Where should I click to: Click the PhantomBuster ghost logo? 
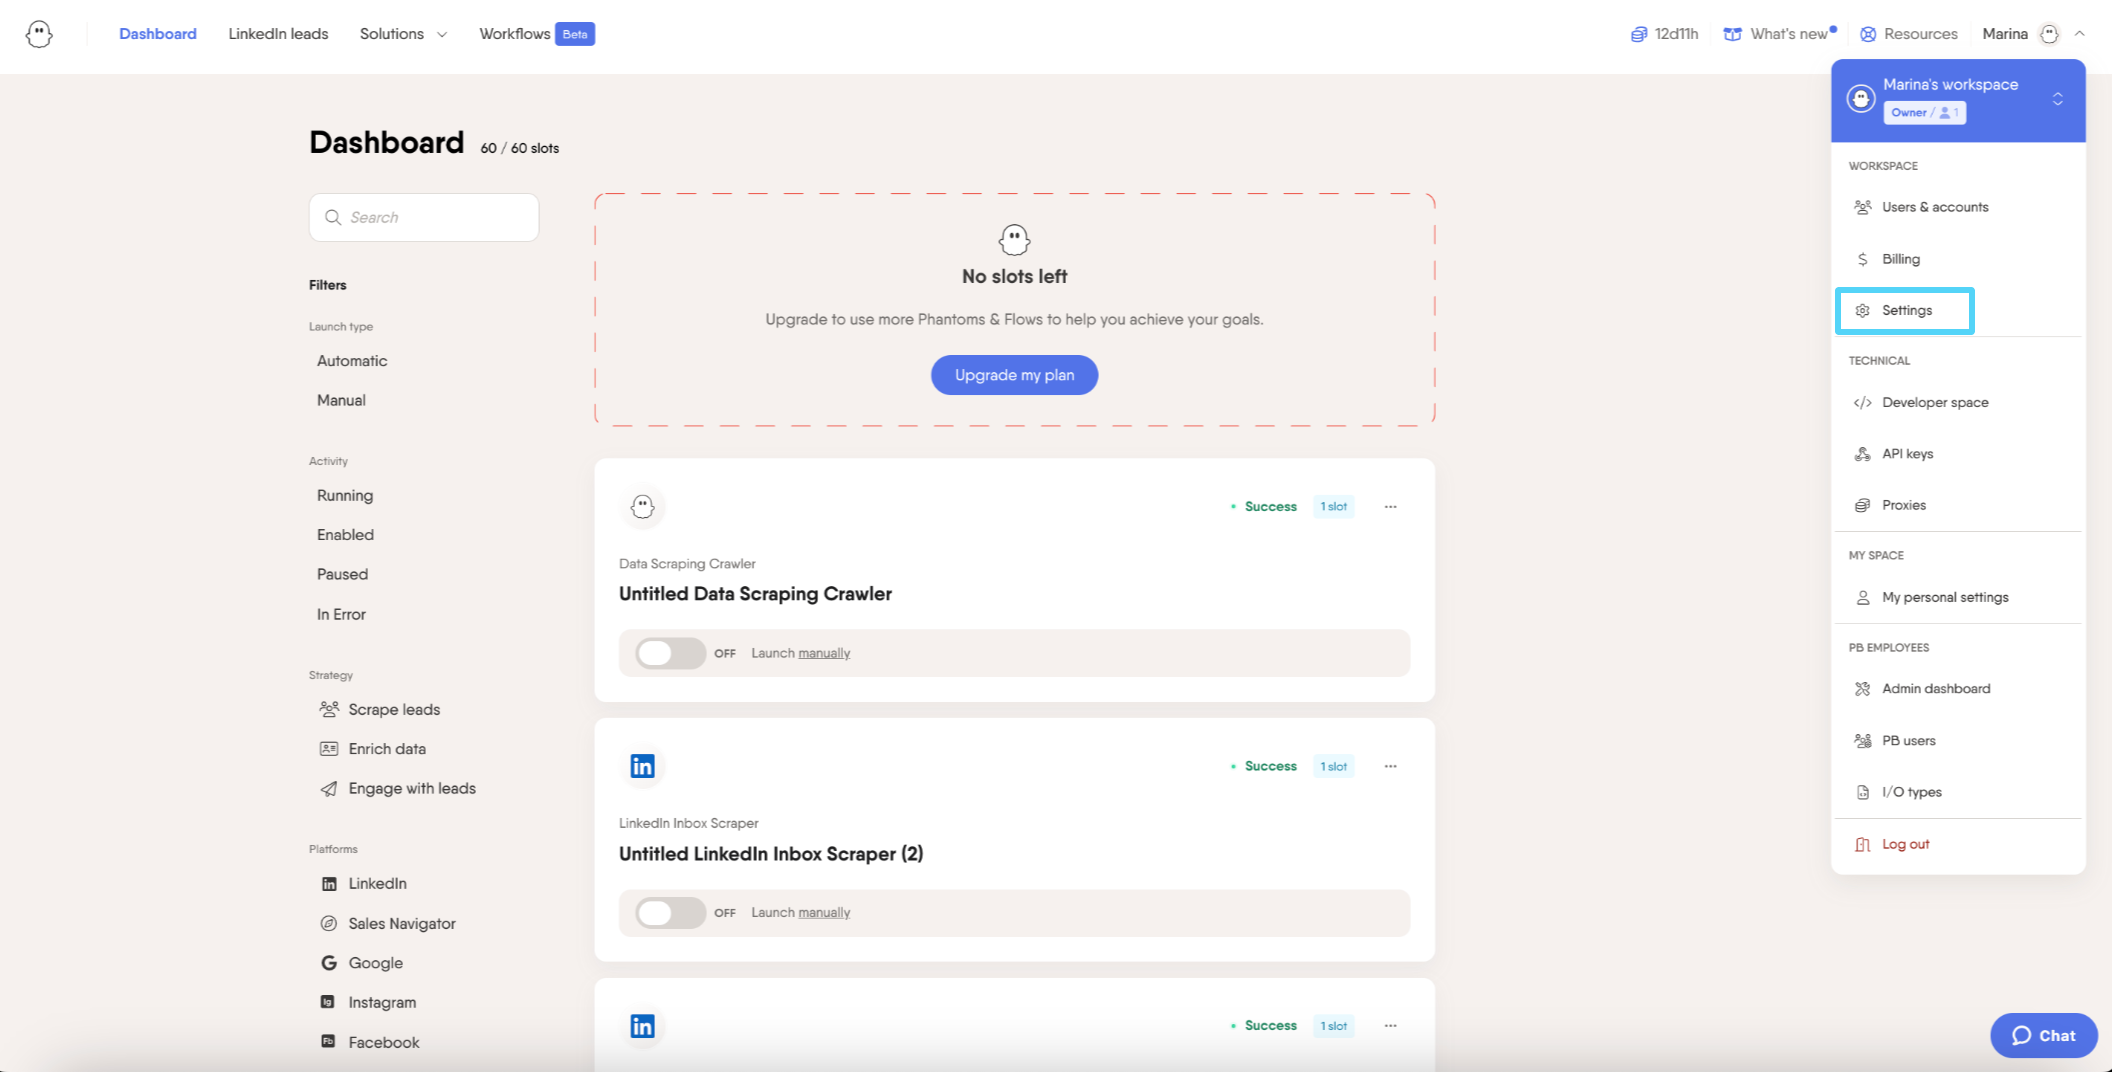pyautogui.click(x=39, y=34)
